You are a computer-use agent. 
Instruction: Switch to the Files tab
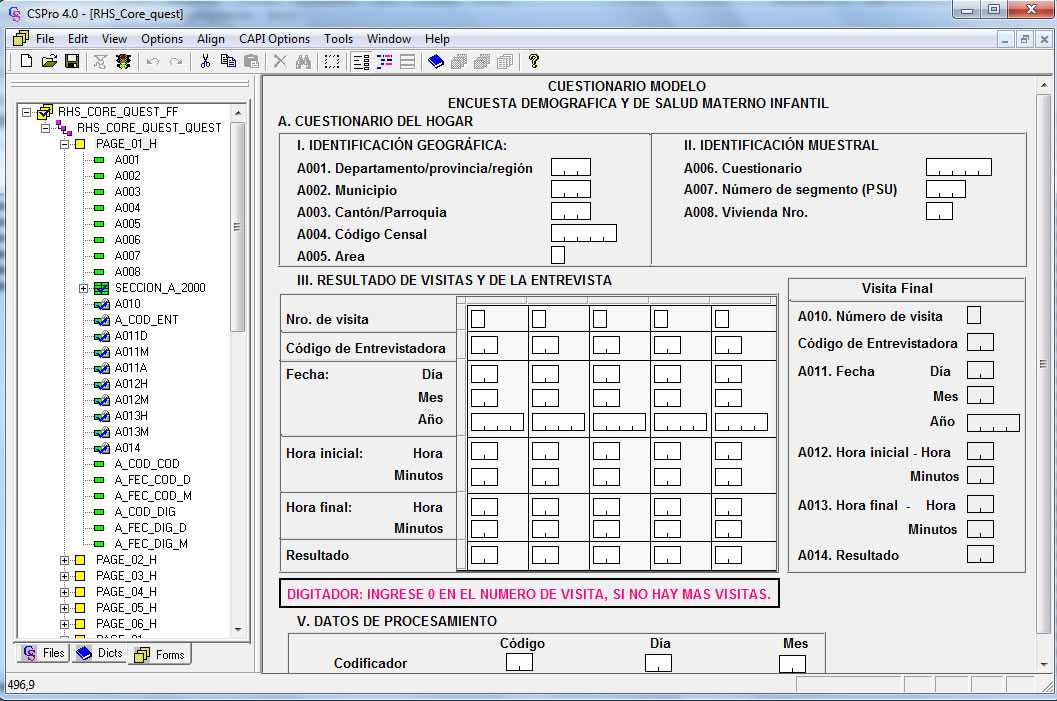pos(44,653)
